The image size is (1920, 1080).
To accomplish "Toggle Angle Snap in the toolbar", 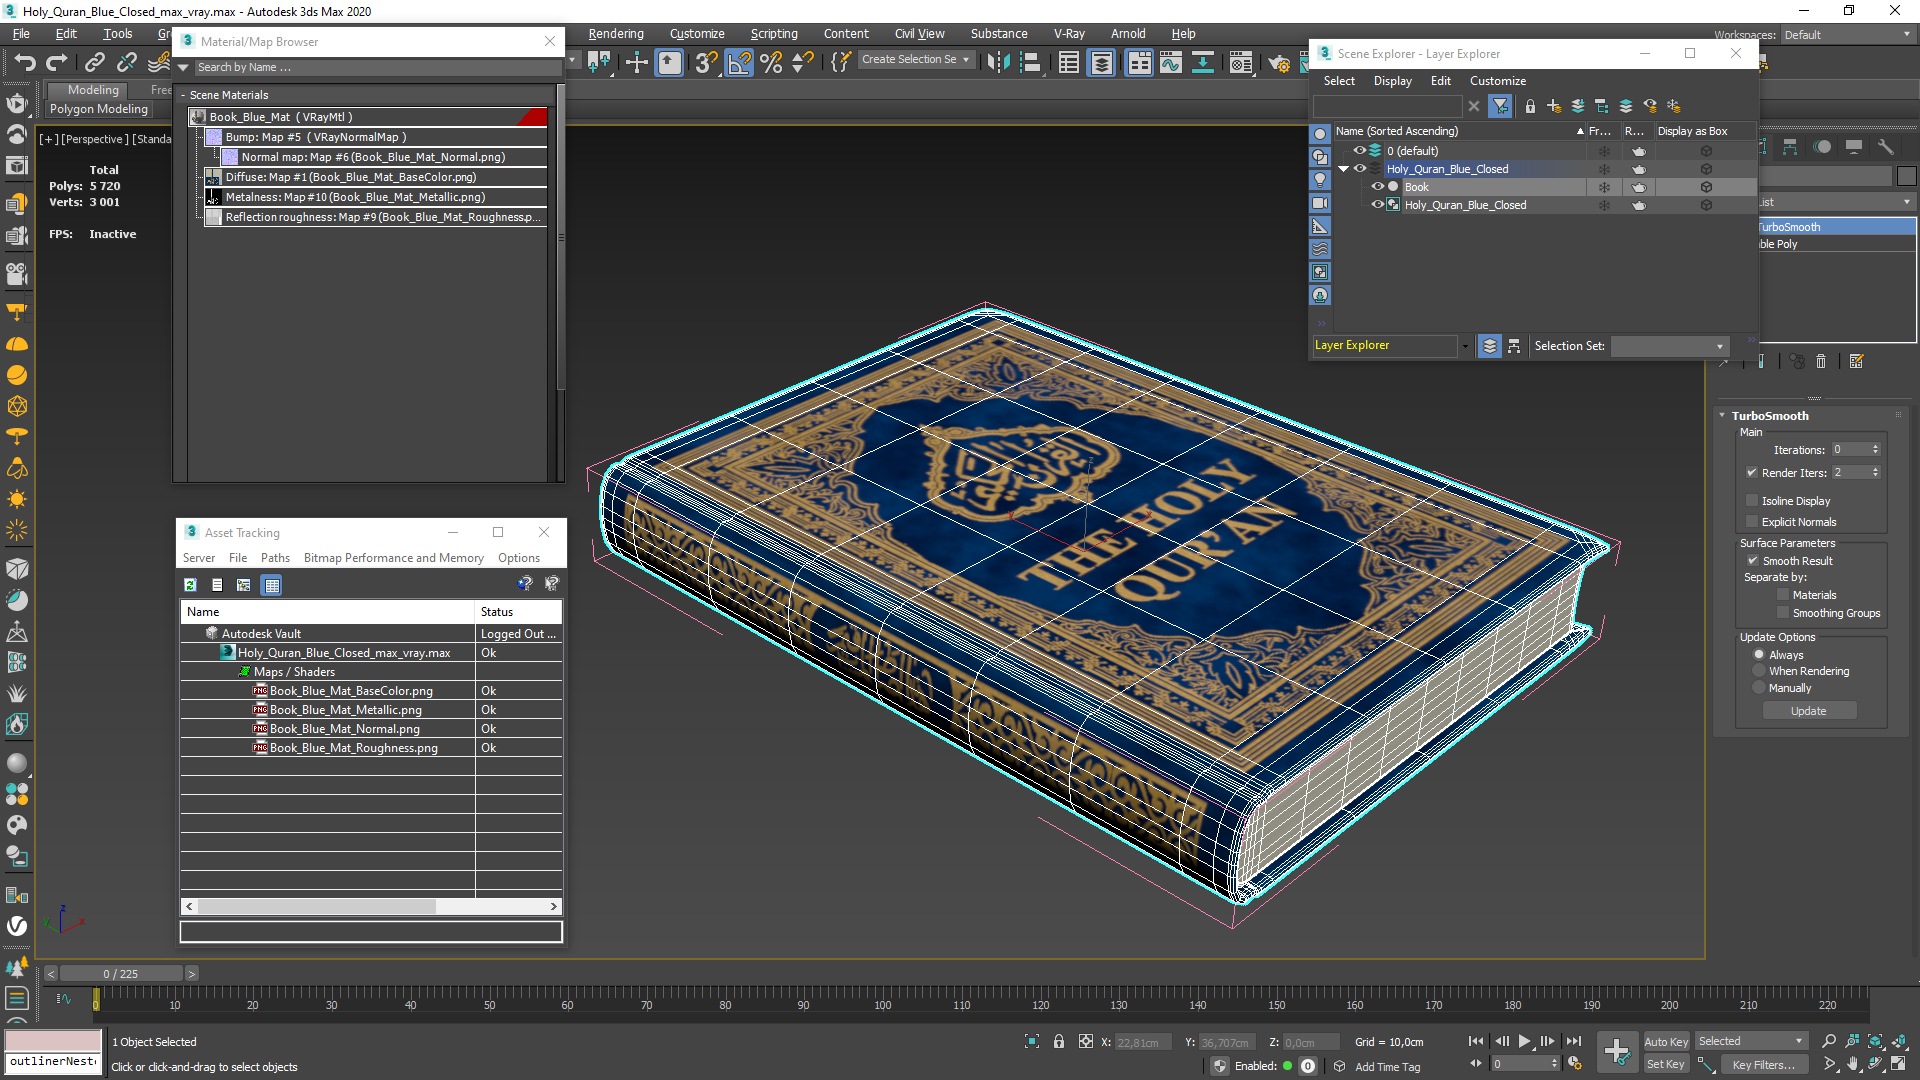I will coord(739,63).
